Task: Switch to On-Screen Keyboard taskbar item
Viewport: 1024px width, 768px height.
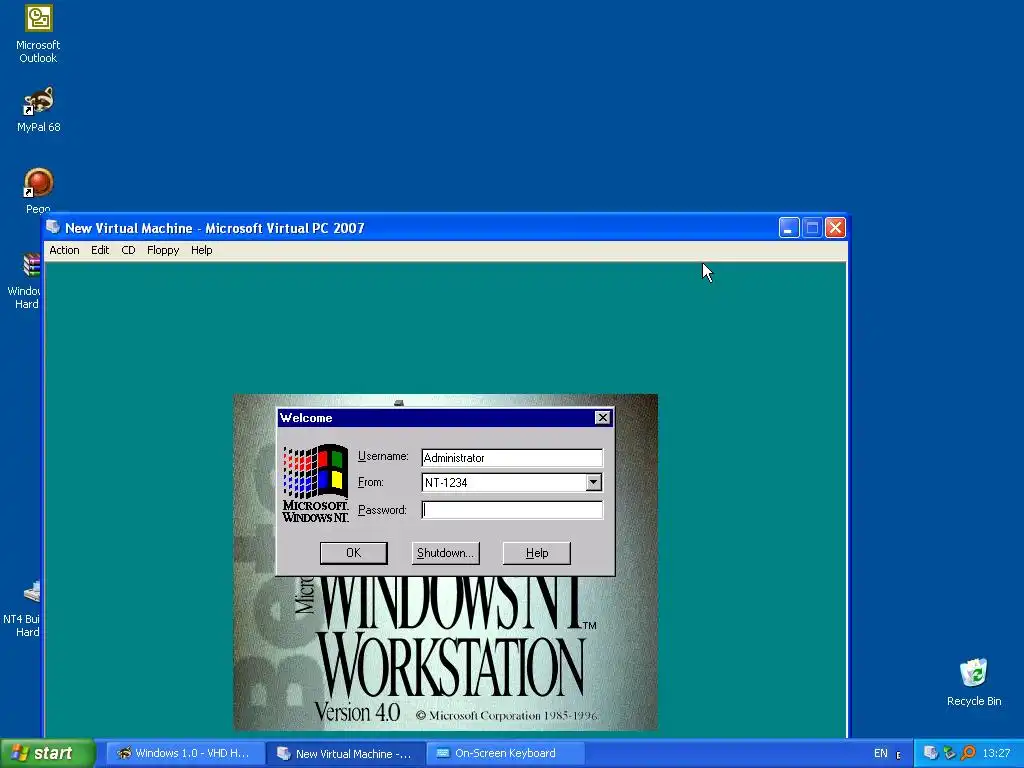Action: click(505, 753)
